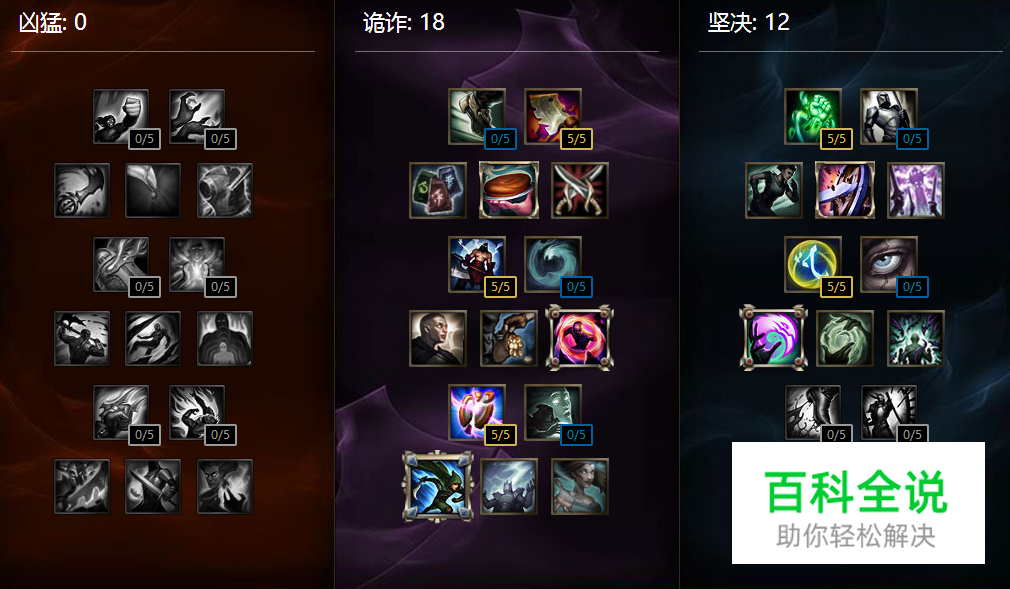Click the 坚决: 12 tree header
The image size is (1010, 589).
(748, 23)
